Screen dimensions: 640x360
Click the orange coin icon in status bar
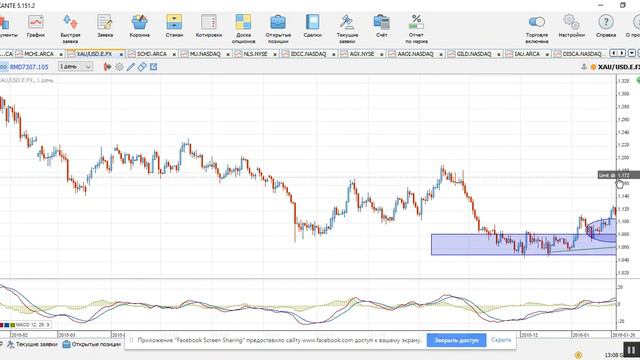coord(578,355)
